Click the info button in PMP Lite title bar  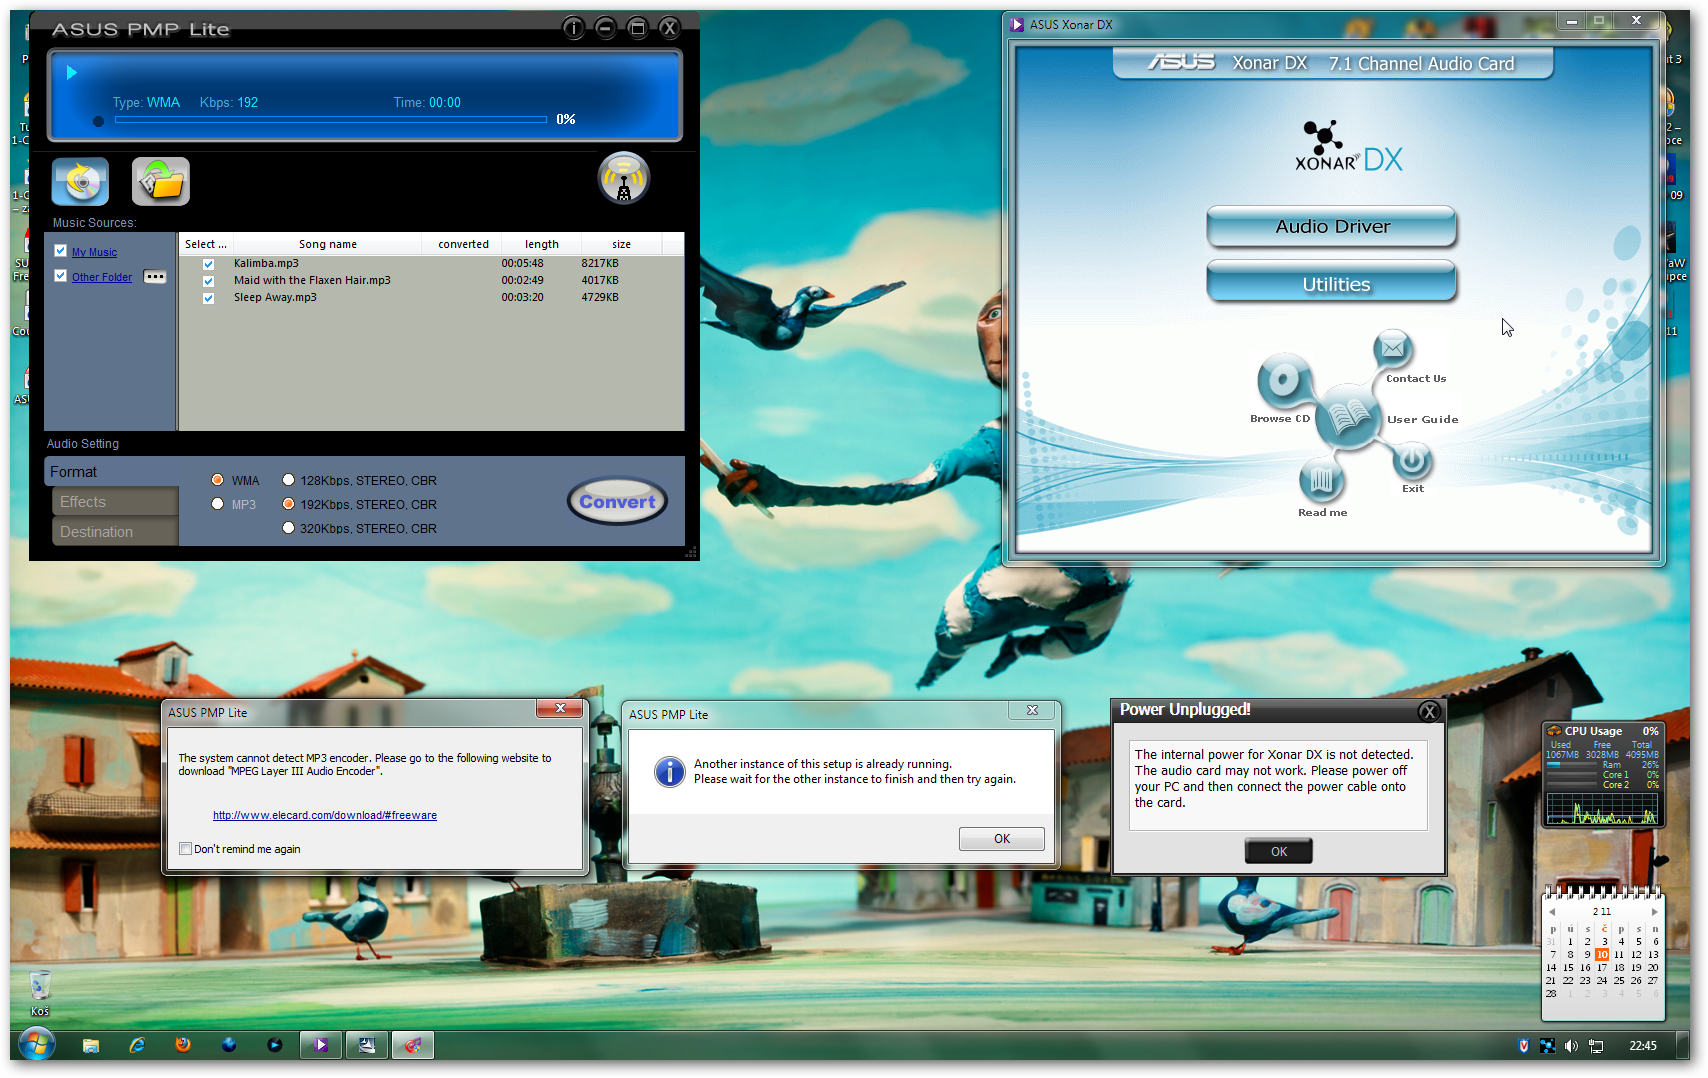[573, 28]
